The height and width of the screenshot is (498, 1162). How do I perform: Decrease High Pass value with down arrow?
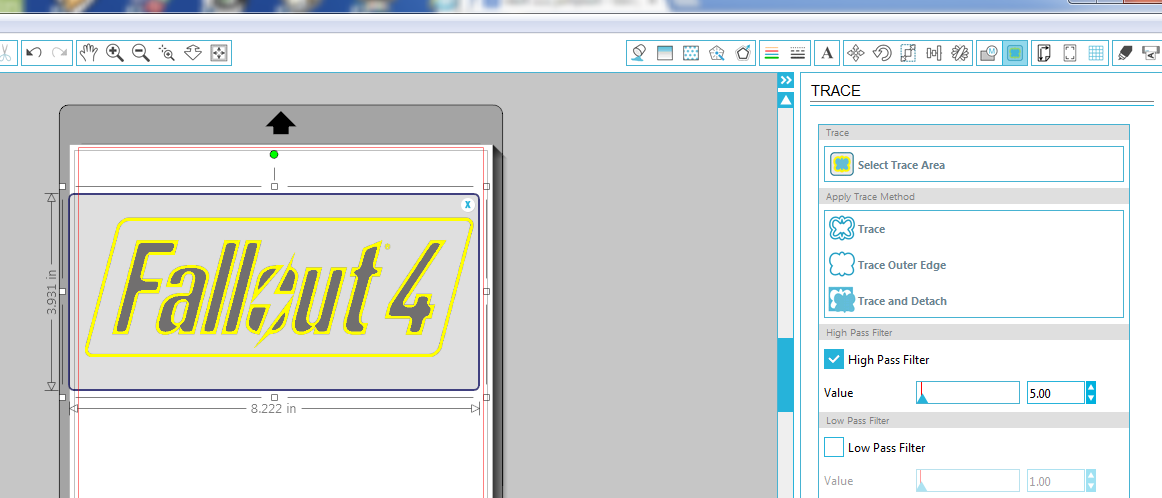[x=1091, y=398]
